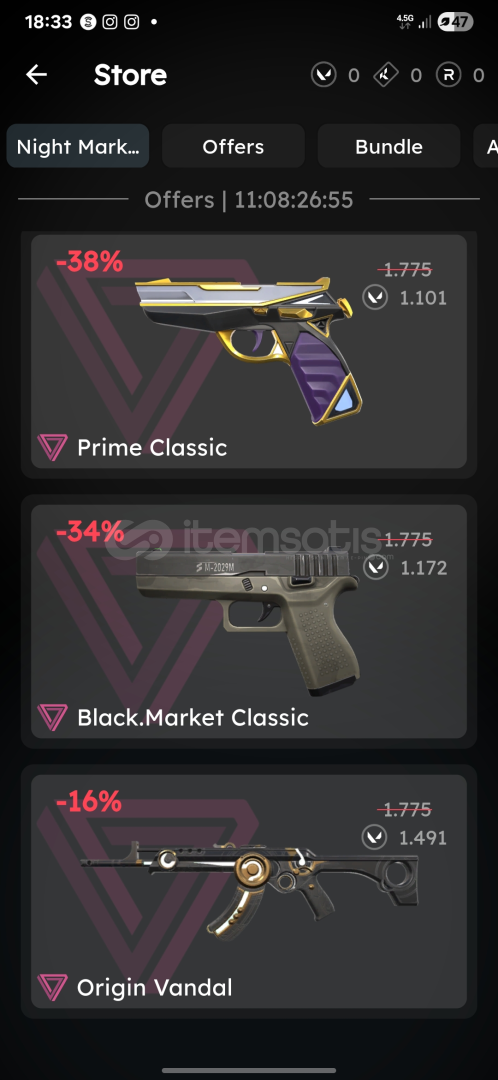Open the partially hidden tab after Bundle
Screen dimensions: 498x1080
tap(486, 146)
